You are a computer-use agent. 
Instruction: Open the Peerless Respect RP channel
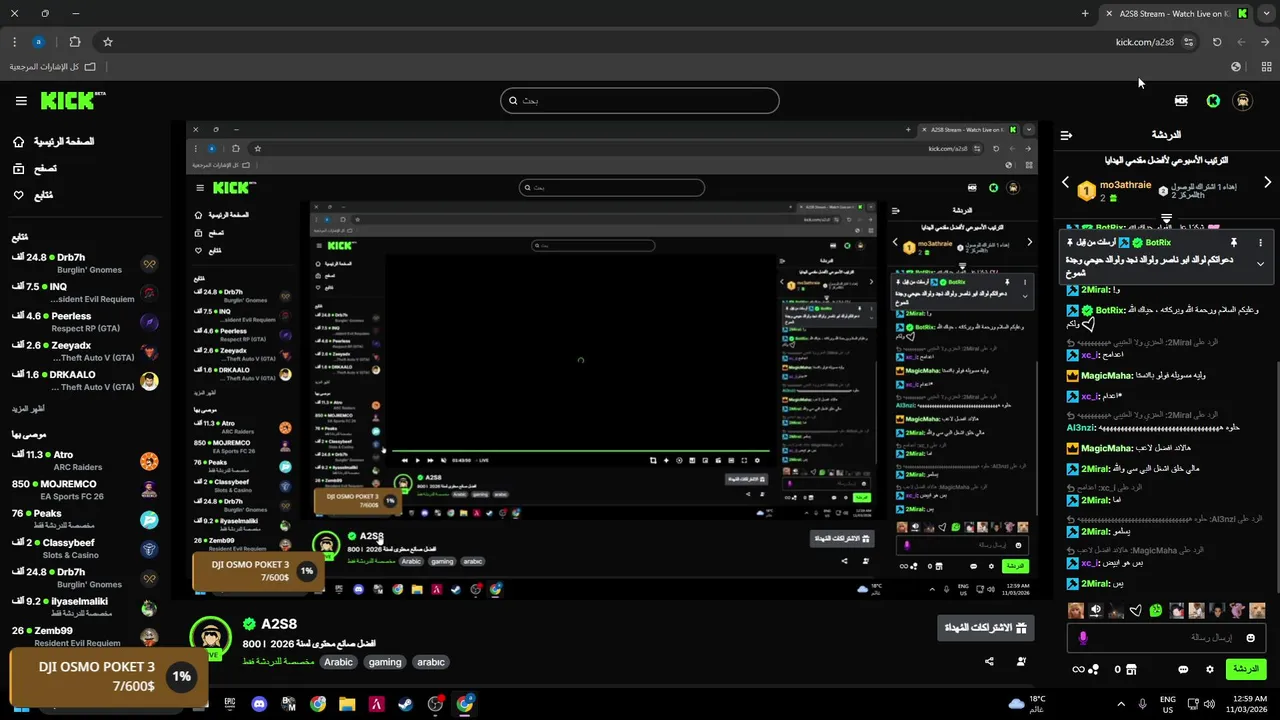[x=85, y=322]
